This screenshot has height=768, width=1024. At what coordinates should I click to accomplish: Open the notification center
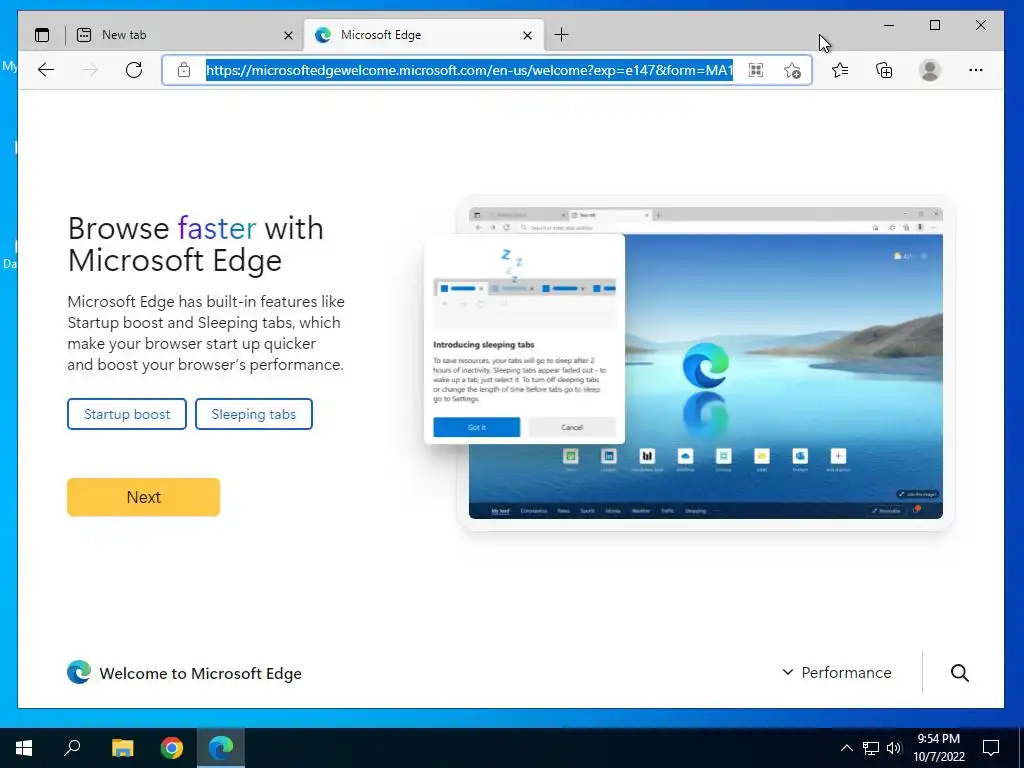[991, 748]
